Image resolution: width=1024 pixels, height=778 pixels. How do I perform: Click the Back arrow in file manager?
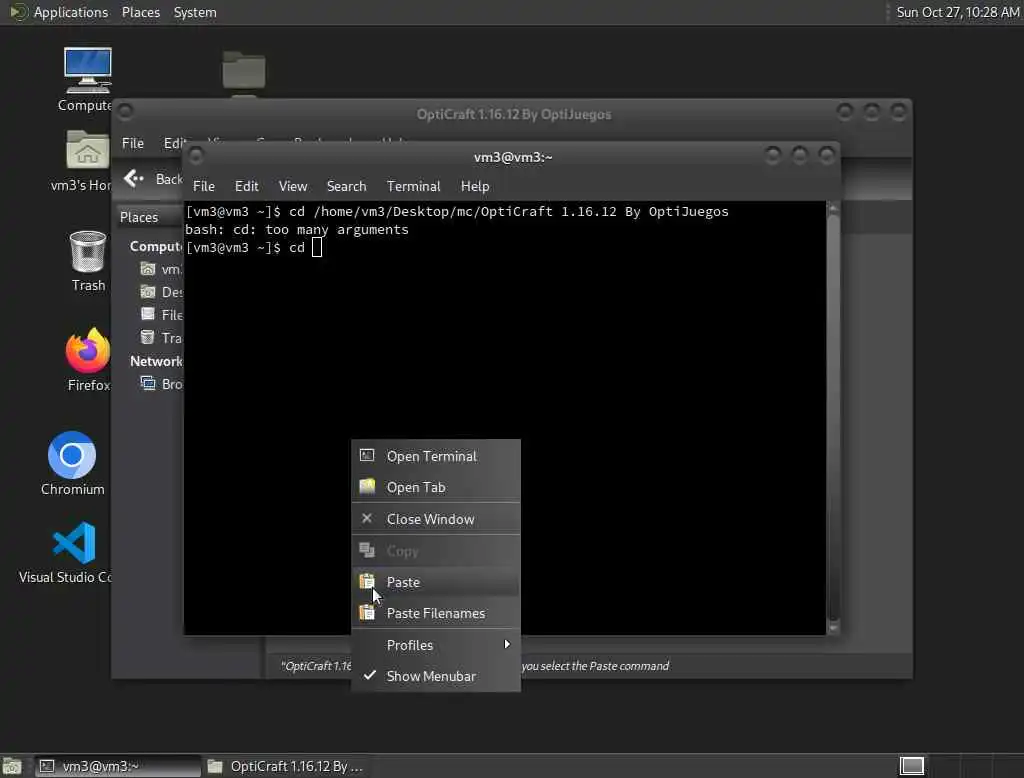(x=133, y=178)
